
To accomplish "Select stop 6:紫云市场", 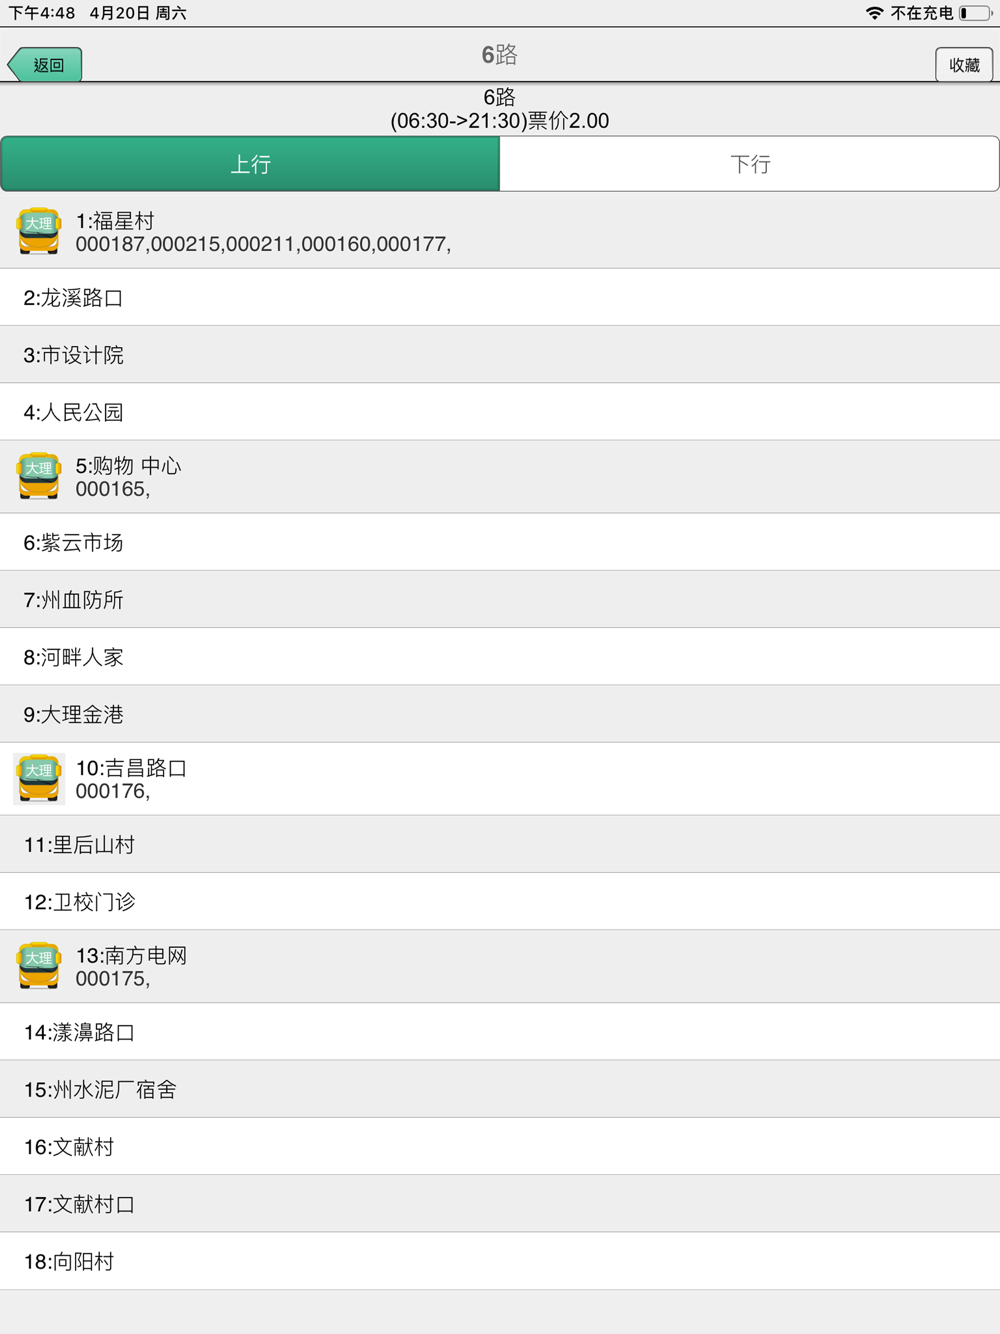I will pos(500,542).
